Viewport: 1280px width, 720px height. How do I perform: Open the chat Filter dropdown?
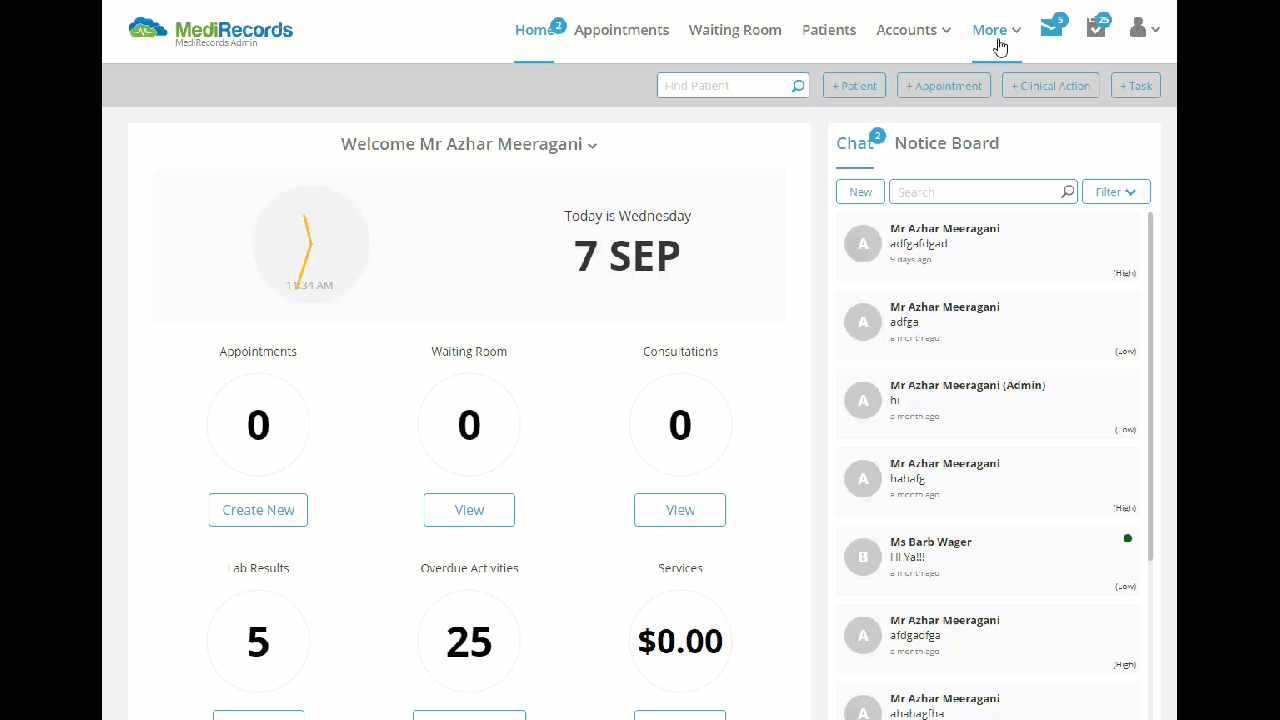1116,192
